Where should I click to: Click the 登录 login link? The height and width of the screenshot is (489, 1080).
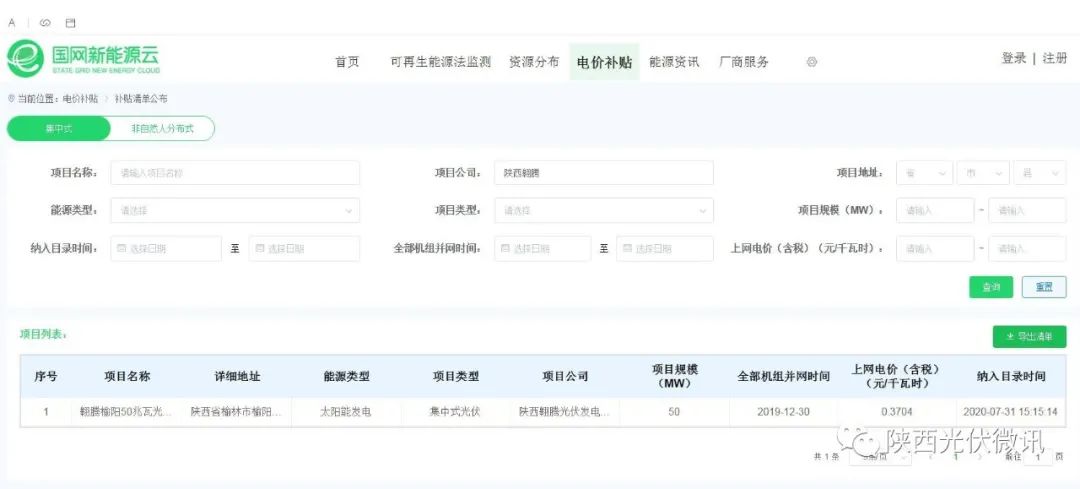[x=1013, y=58]
